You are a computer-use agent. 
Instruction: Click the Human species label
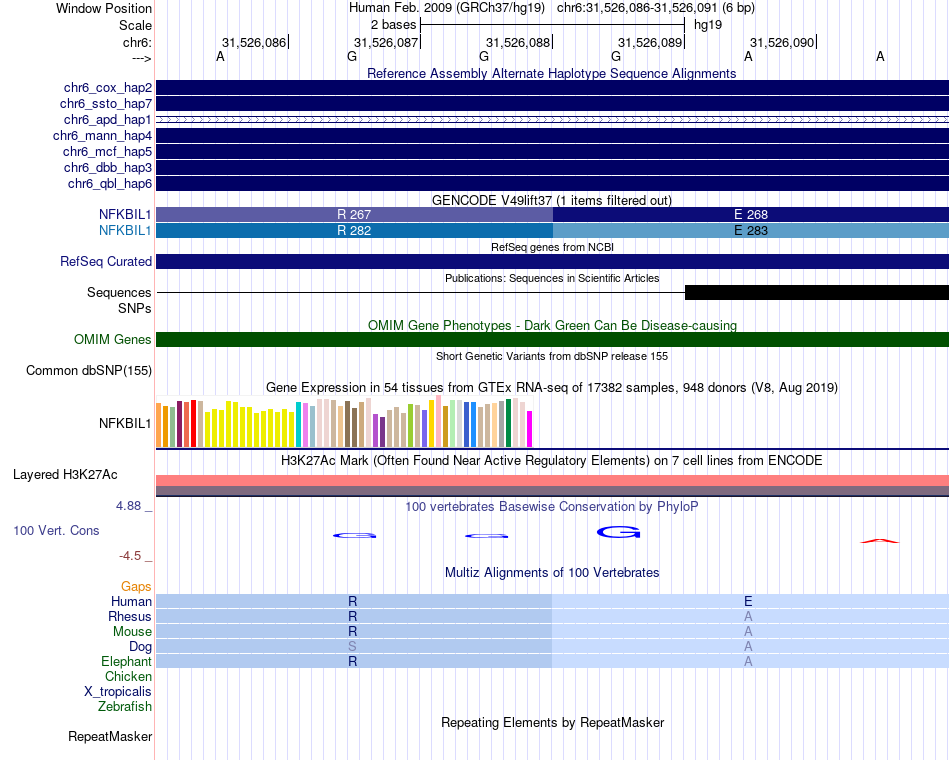click(x=131, y=601)
